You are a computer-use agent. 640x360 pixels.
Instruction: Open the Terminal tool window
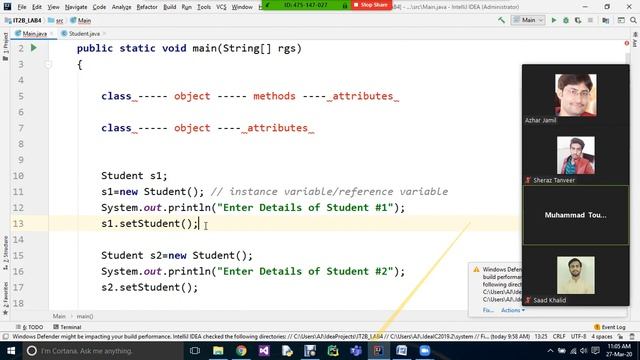pos(67,327)
